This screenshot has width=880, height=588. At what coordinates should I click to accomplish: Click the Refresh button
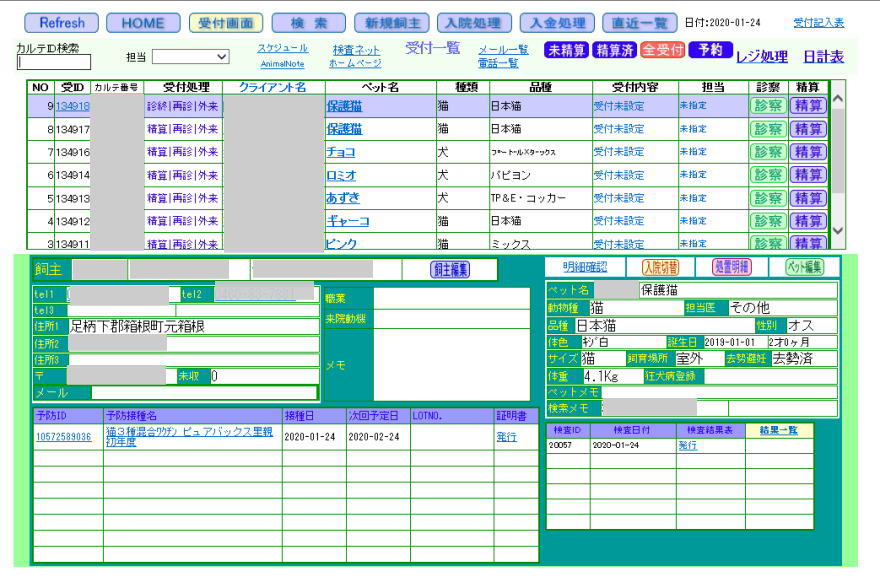(61, 22)
